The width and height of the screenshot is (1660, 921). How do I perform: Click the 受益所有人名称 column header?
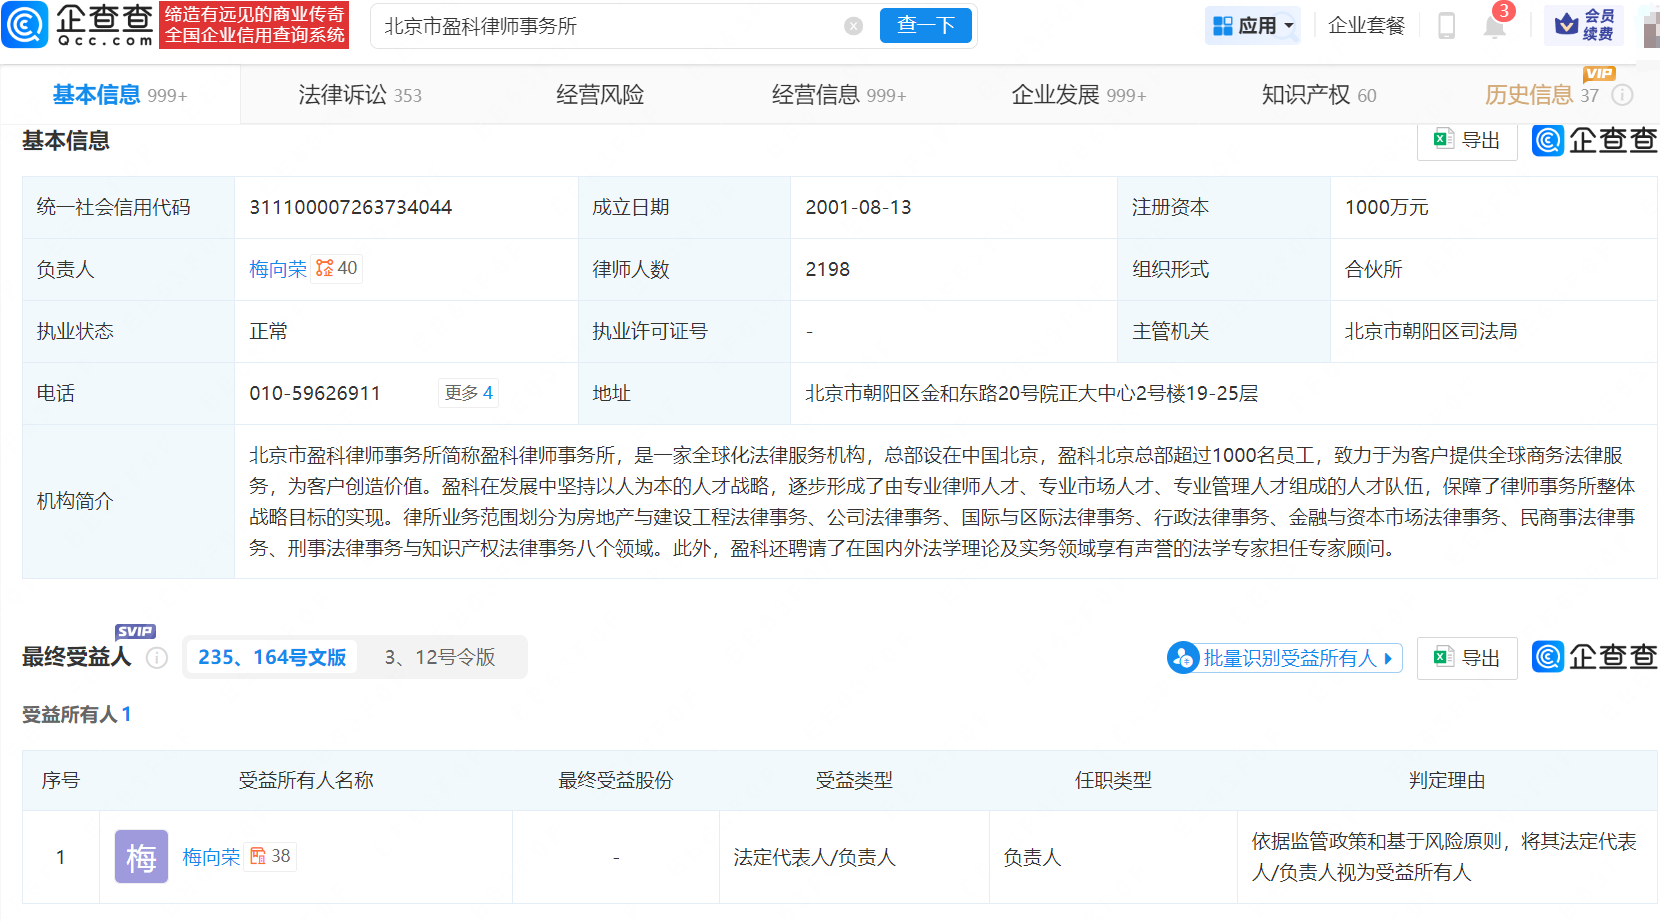click(306, 780)
